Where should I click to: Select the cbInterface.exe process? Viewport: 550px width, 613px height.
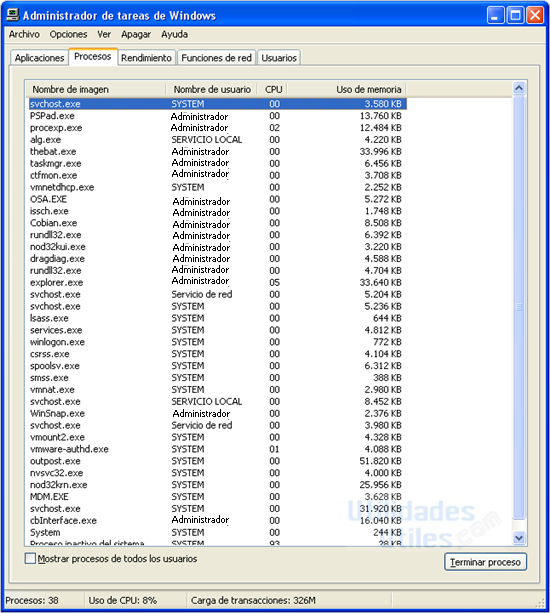click(x=217, y=520)
